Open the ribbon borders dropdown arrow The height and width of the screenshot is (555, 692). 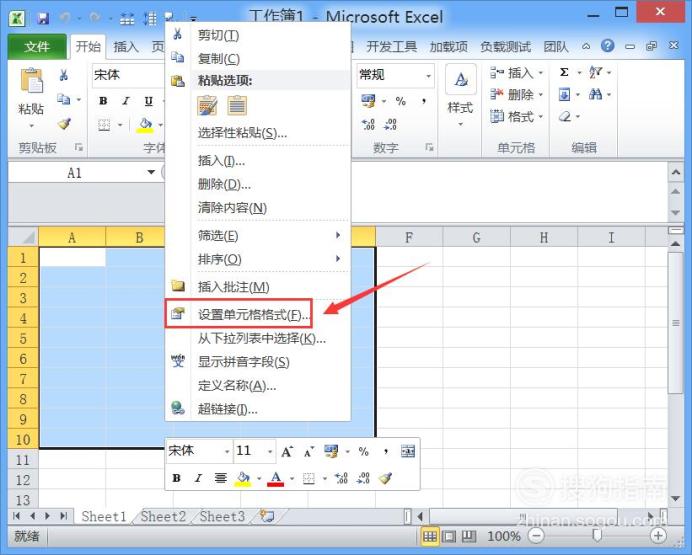(x=120, y=125)
